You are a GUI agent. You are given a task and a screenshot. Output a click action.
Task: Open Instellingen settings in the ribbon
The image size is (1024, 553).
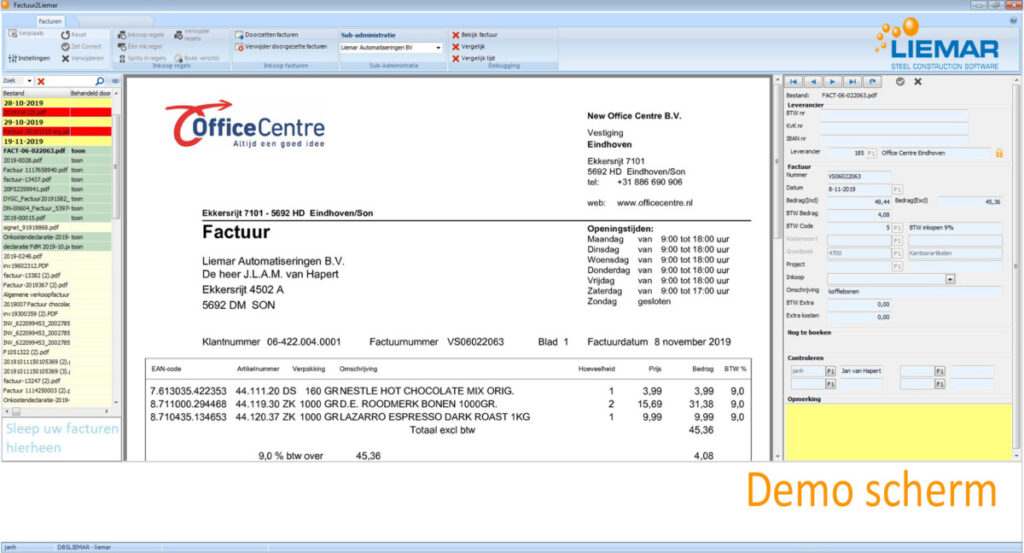29,58
